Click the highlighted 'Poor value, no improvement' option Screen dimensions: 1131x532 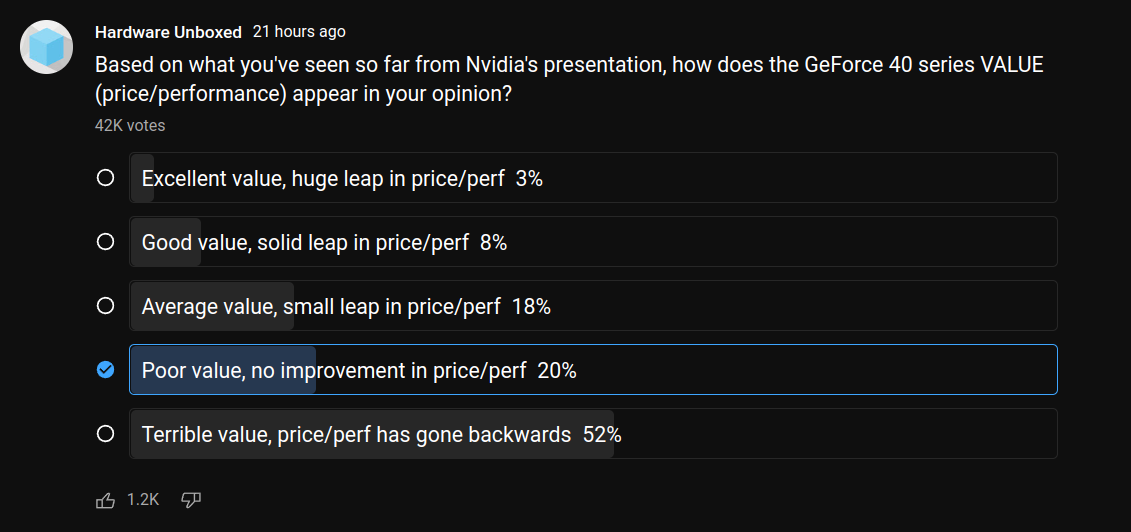[x=593, y=370]
